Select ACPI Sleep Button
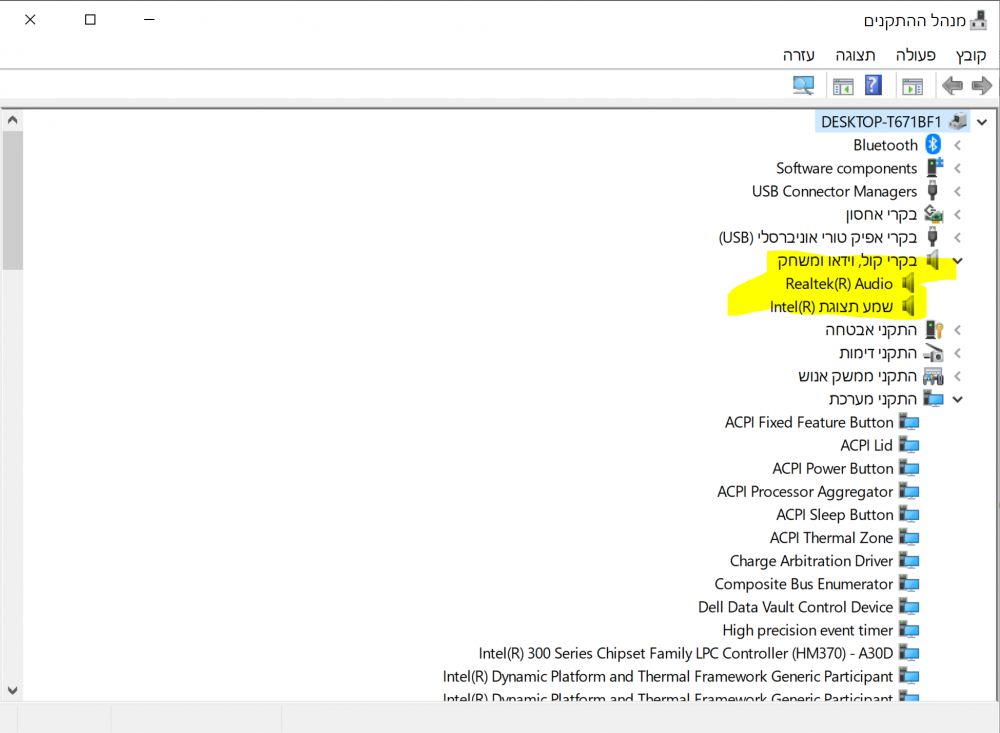The image size is (1000, 733). tap(834, 515)
